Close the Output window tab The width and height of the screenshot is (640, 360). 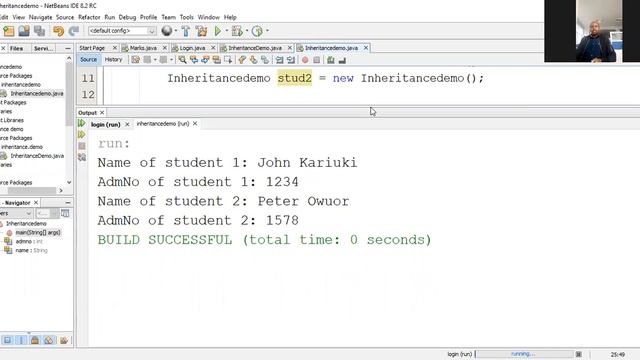[x=102, y=113]
